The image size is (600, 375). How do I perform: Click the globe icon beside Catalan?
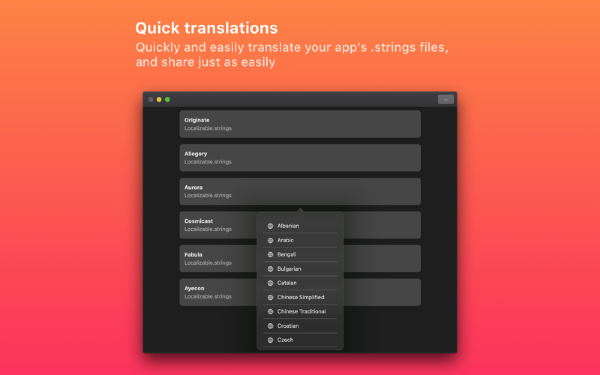(270, 283)
